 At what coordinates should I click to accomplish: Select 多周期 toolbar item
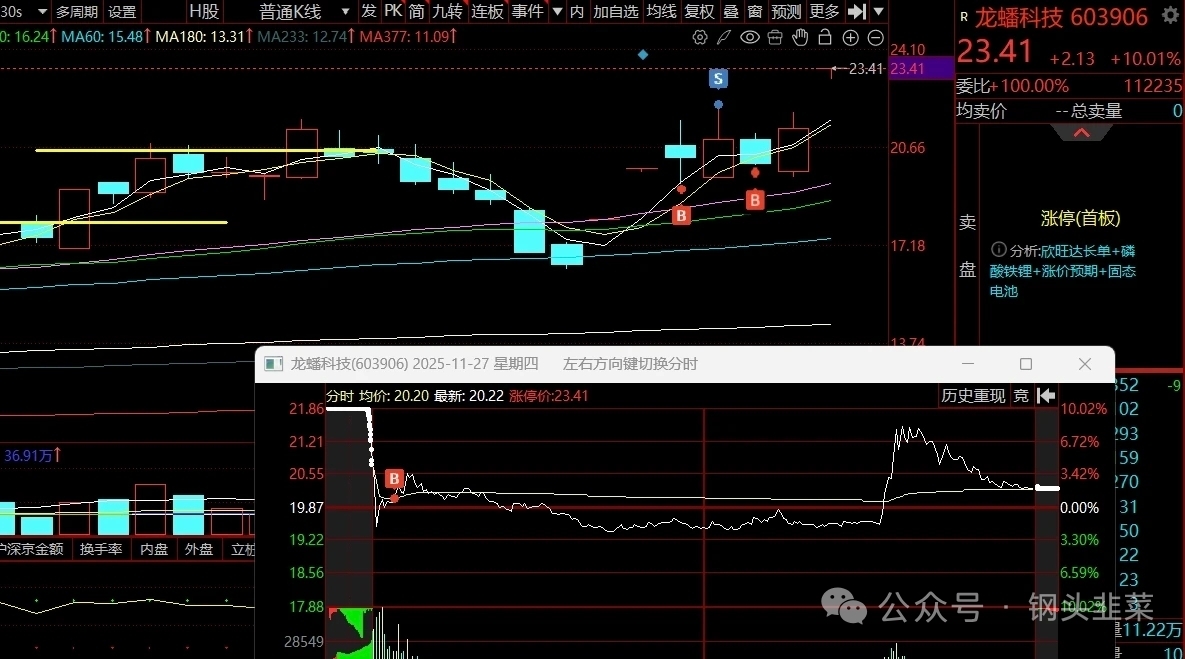click(x=76, y=11)
